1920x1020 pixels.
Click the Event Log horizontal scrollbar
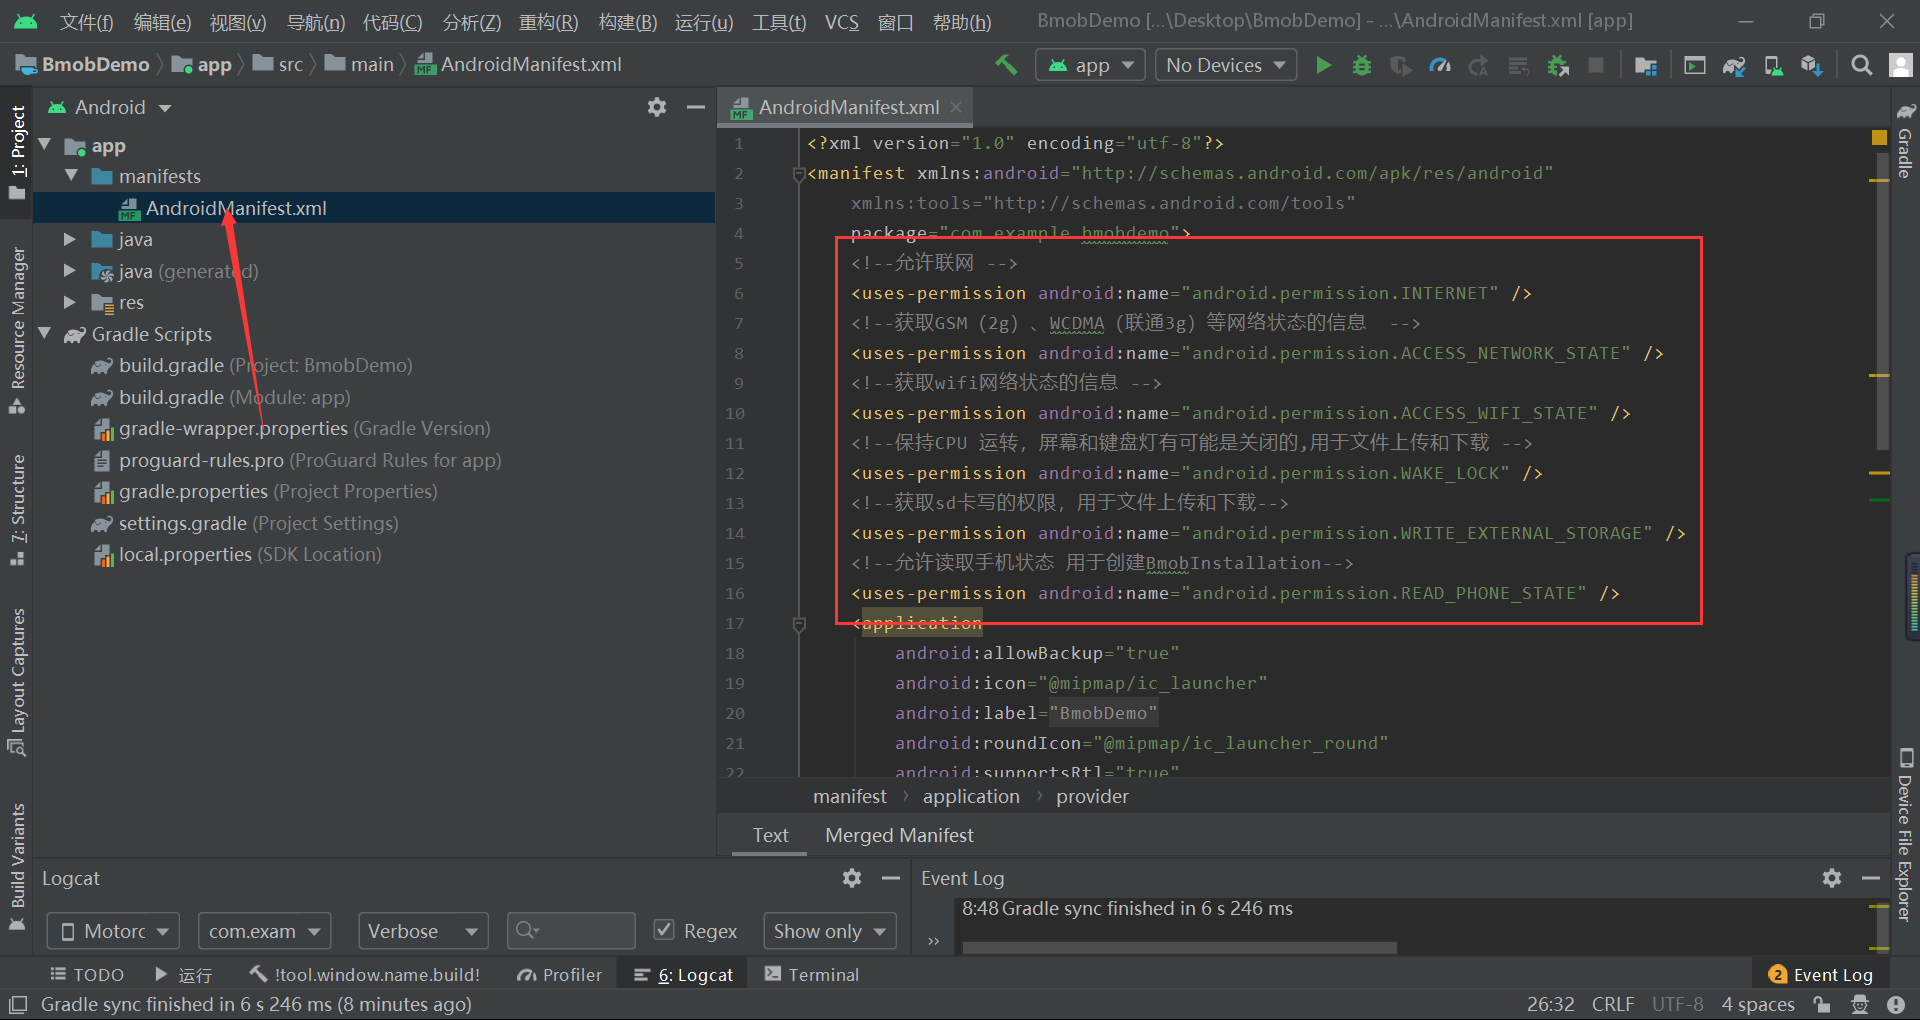[x=1179, y=947]
